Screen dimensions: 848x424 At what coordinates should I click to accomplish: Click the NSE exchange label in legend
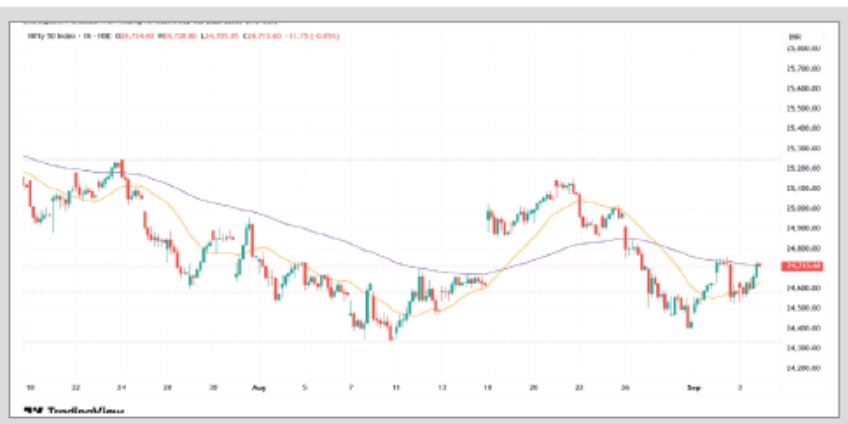click(x=98, y=35)
